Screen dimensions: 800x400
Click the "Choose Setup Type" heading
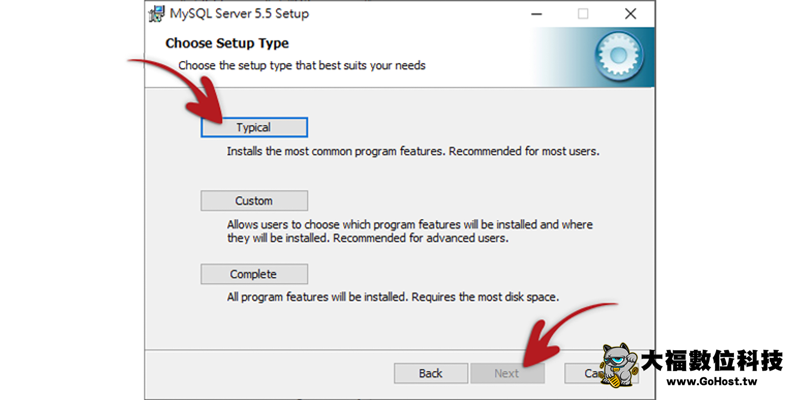click(x=227, y=44)
